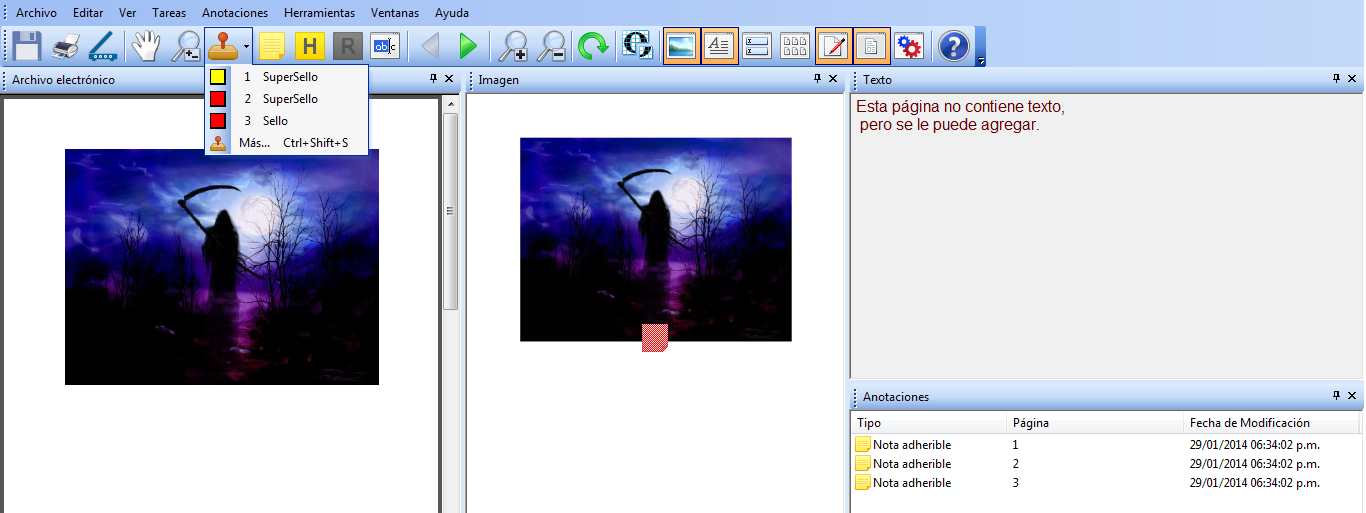Screen dimensions: 1366x513
Task: Click the Archivo electrónico vertical scrollbar thumb
Action: tap(450, 211)
